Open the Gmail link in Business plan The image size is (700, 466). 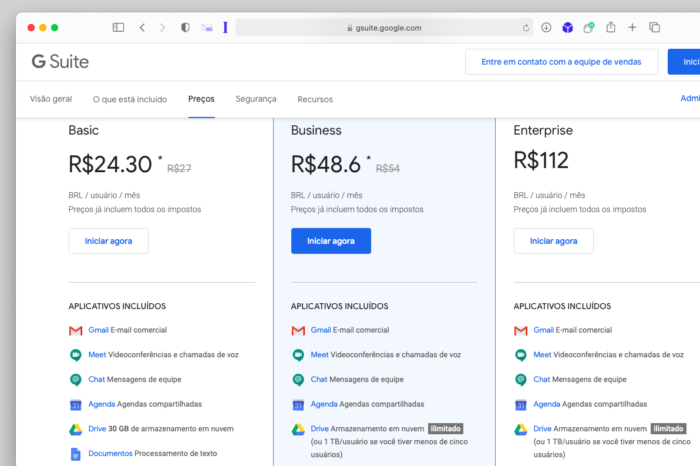[x=321, y=330]
